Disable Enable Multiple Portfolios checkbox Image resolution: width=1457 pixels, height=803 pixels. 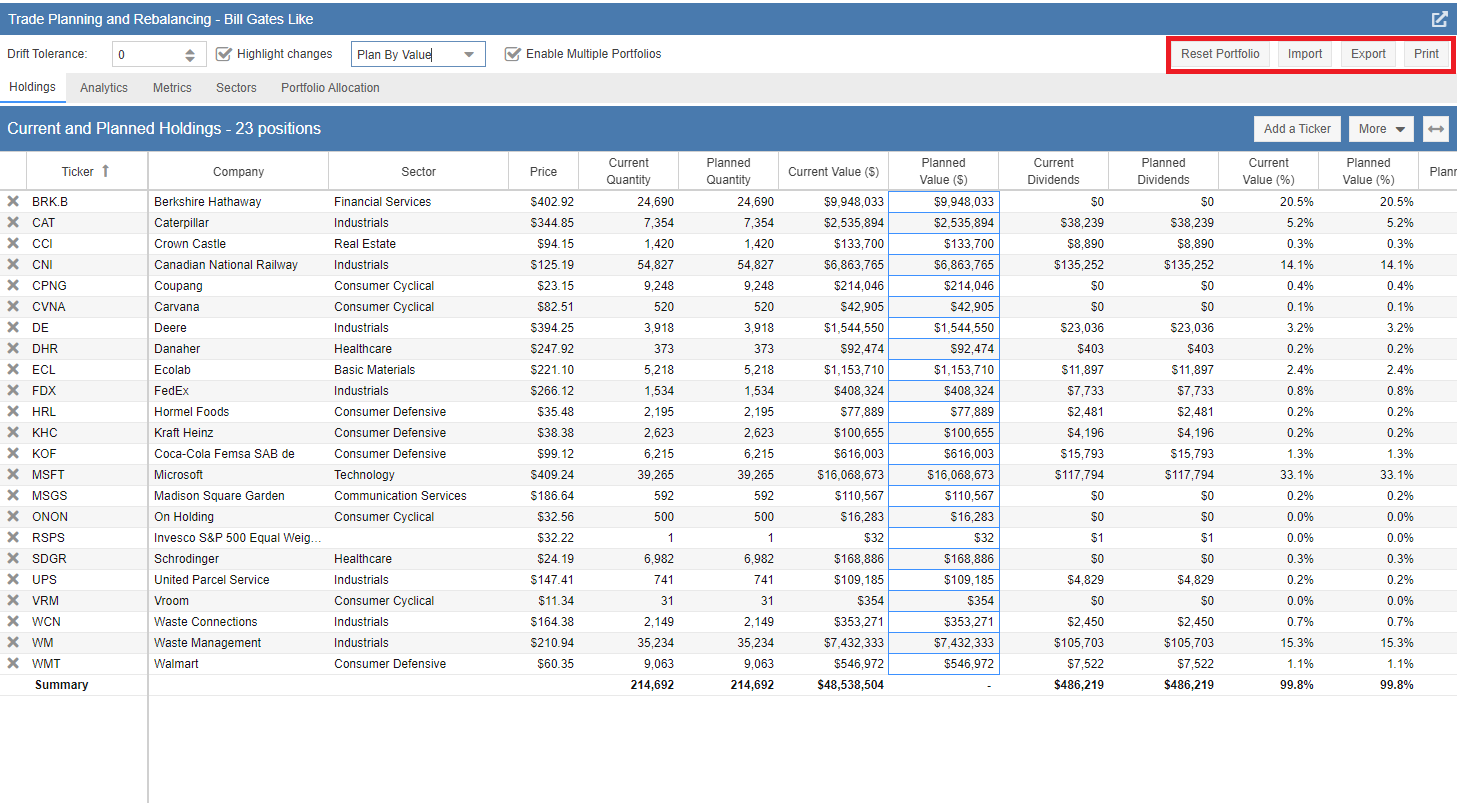[513, 54]
